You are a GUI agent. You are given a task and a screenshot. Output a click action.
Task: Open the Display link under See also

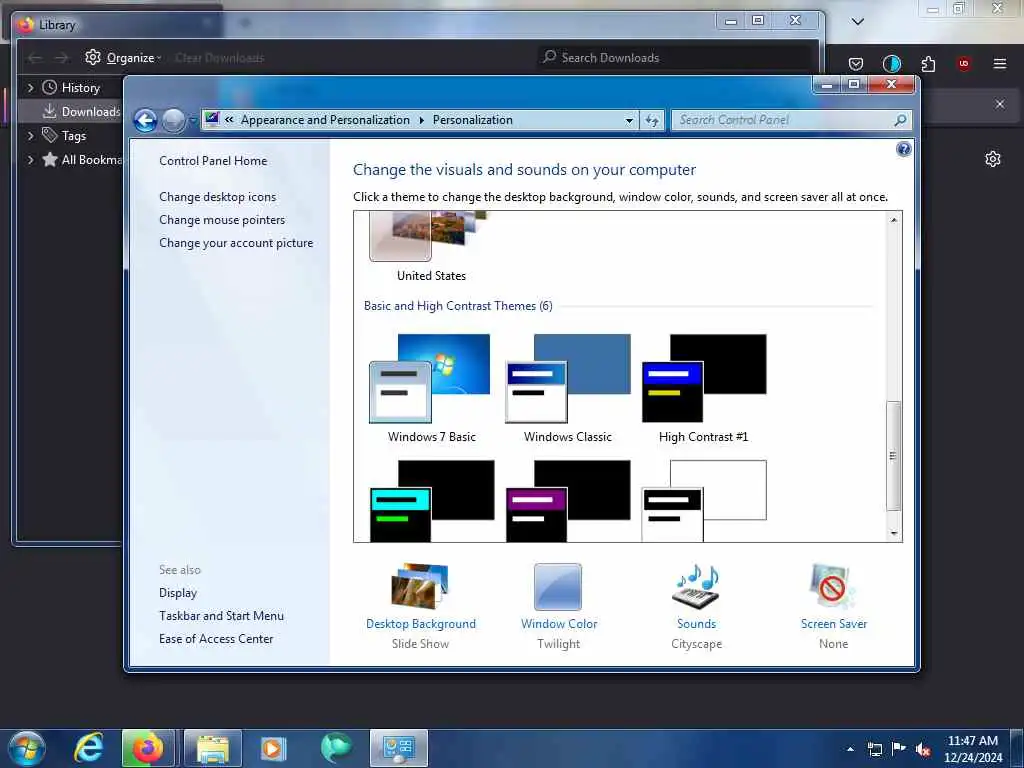178,593
